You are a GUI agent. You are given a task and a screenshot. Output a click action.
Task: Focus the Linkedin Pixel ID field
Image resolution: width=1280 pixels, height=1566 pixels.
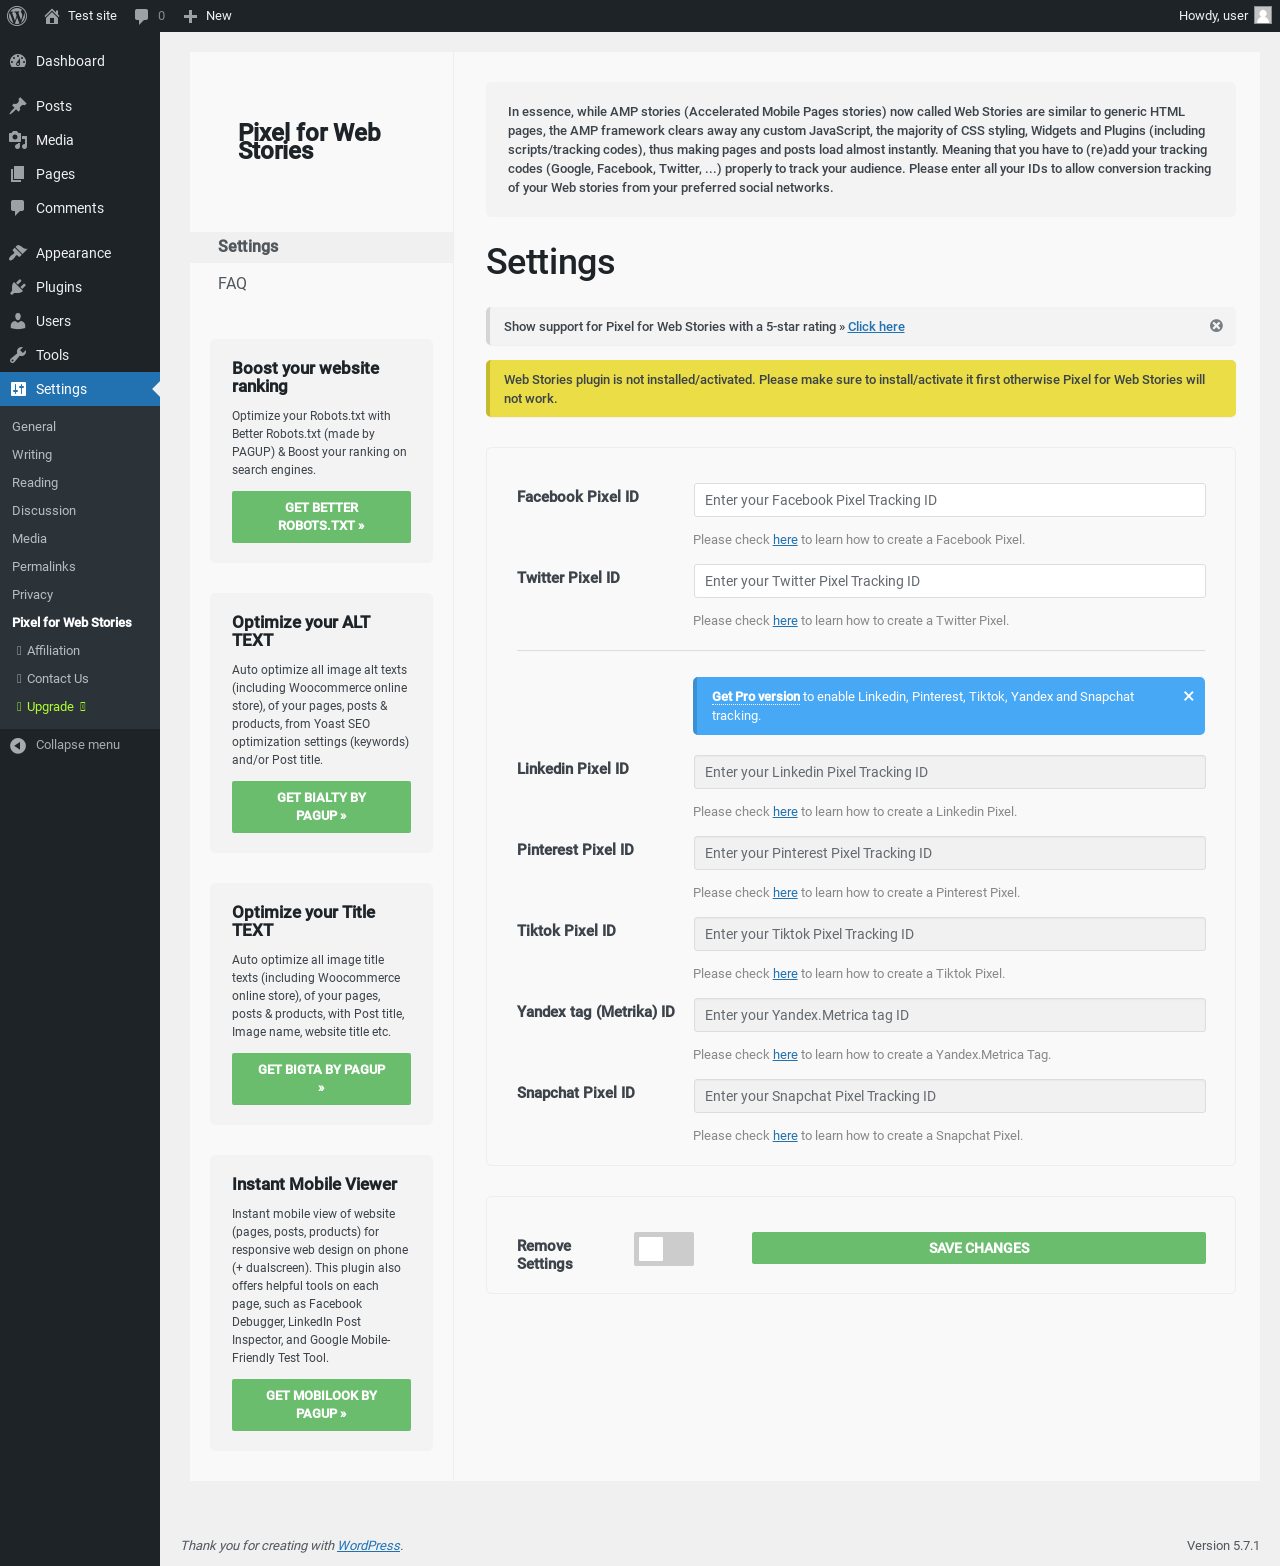pyautogui.click(x=949, y=772)
